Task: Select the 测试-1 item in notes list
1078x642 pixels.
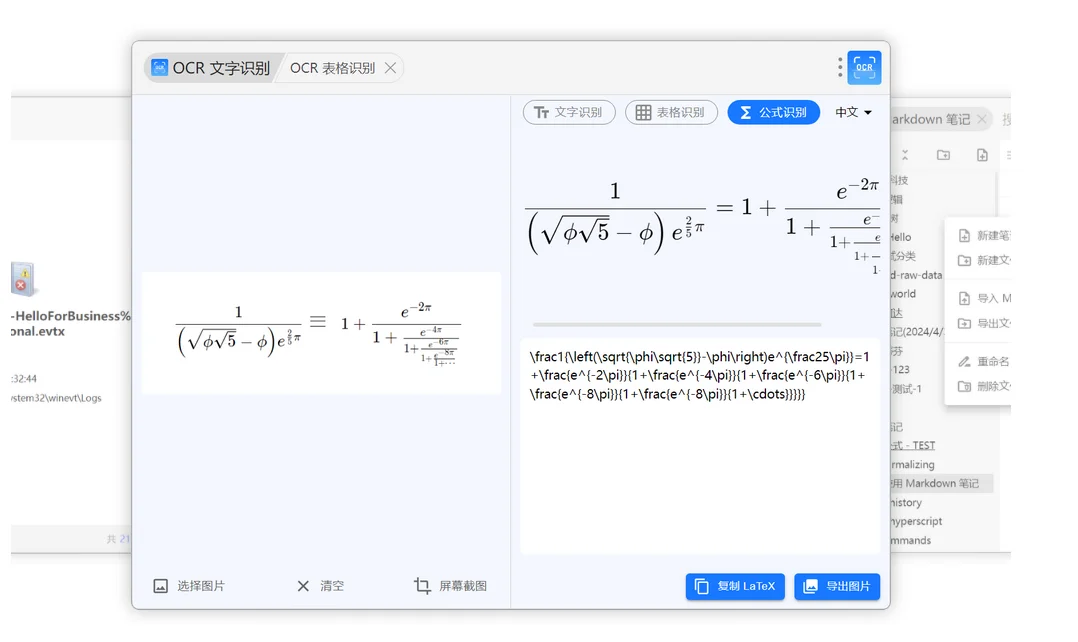Action: pos(906,389)
